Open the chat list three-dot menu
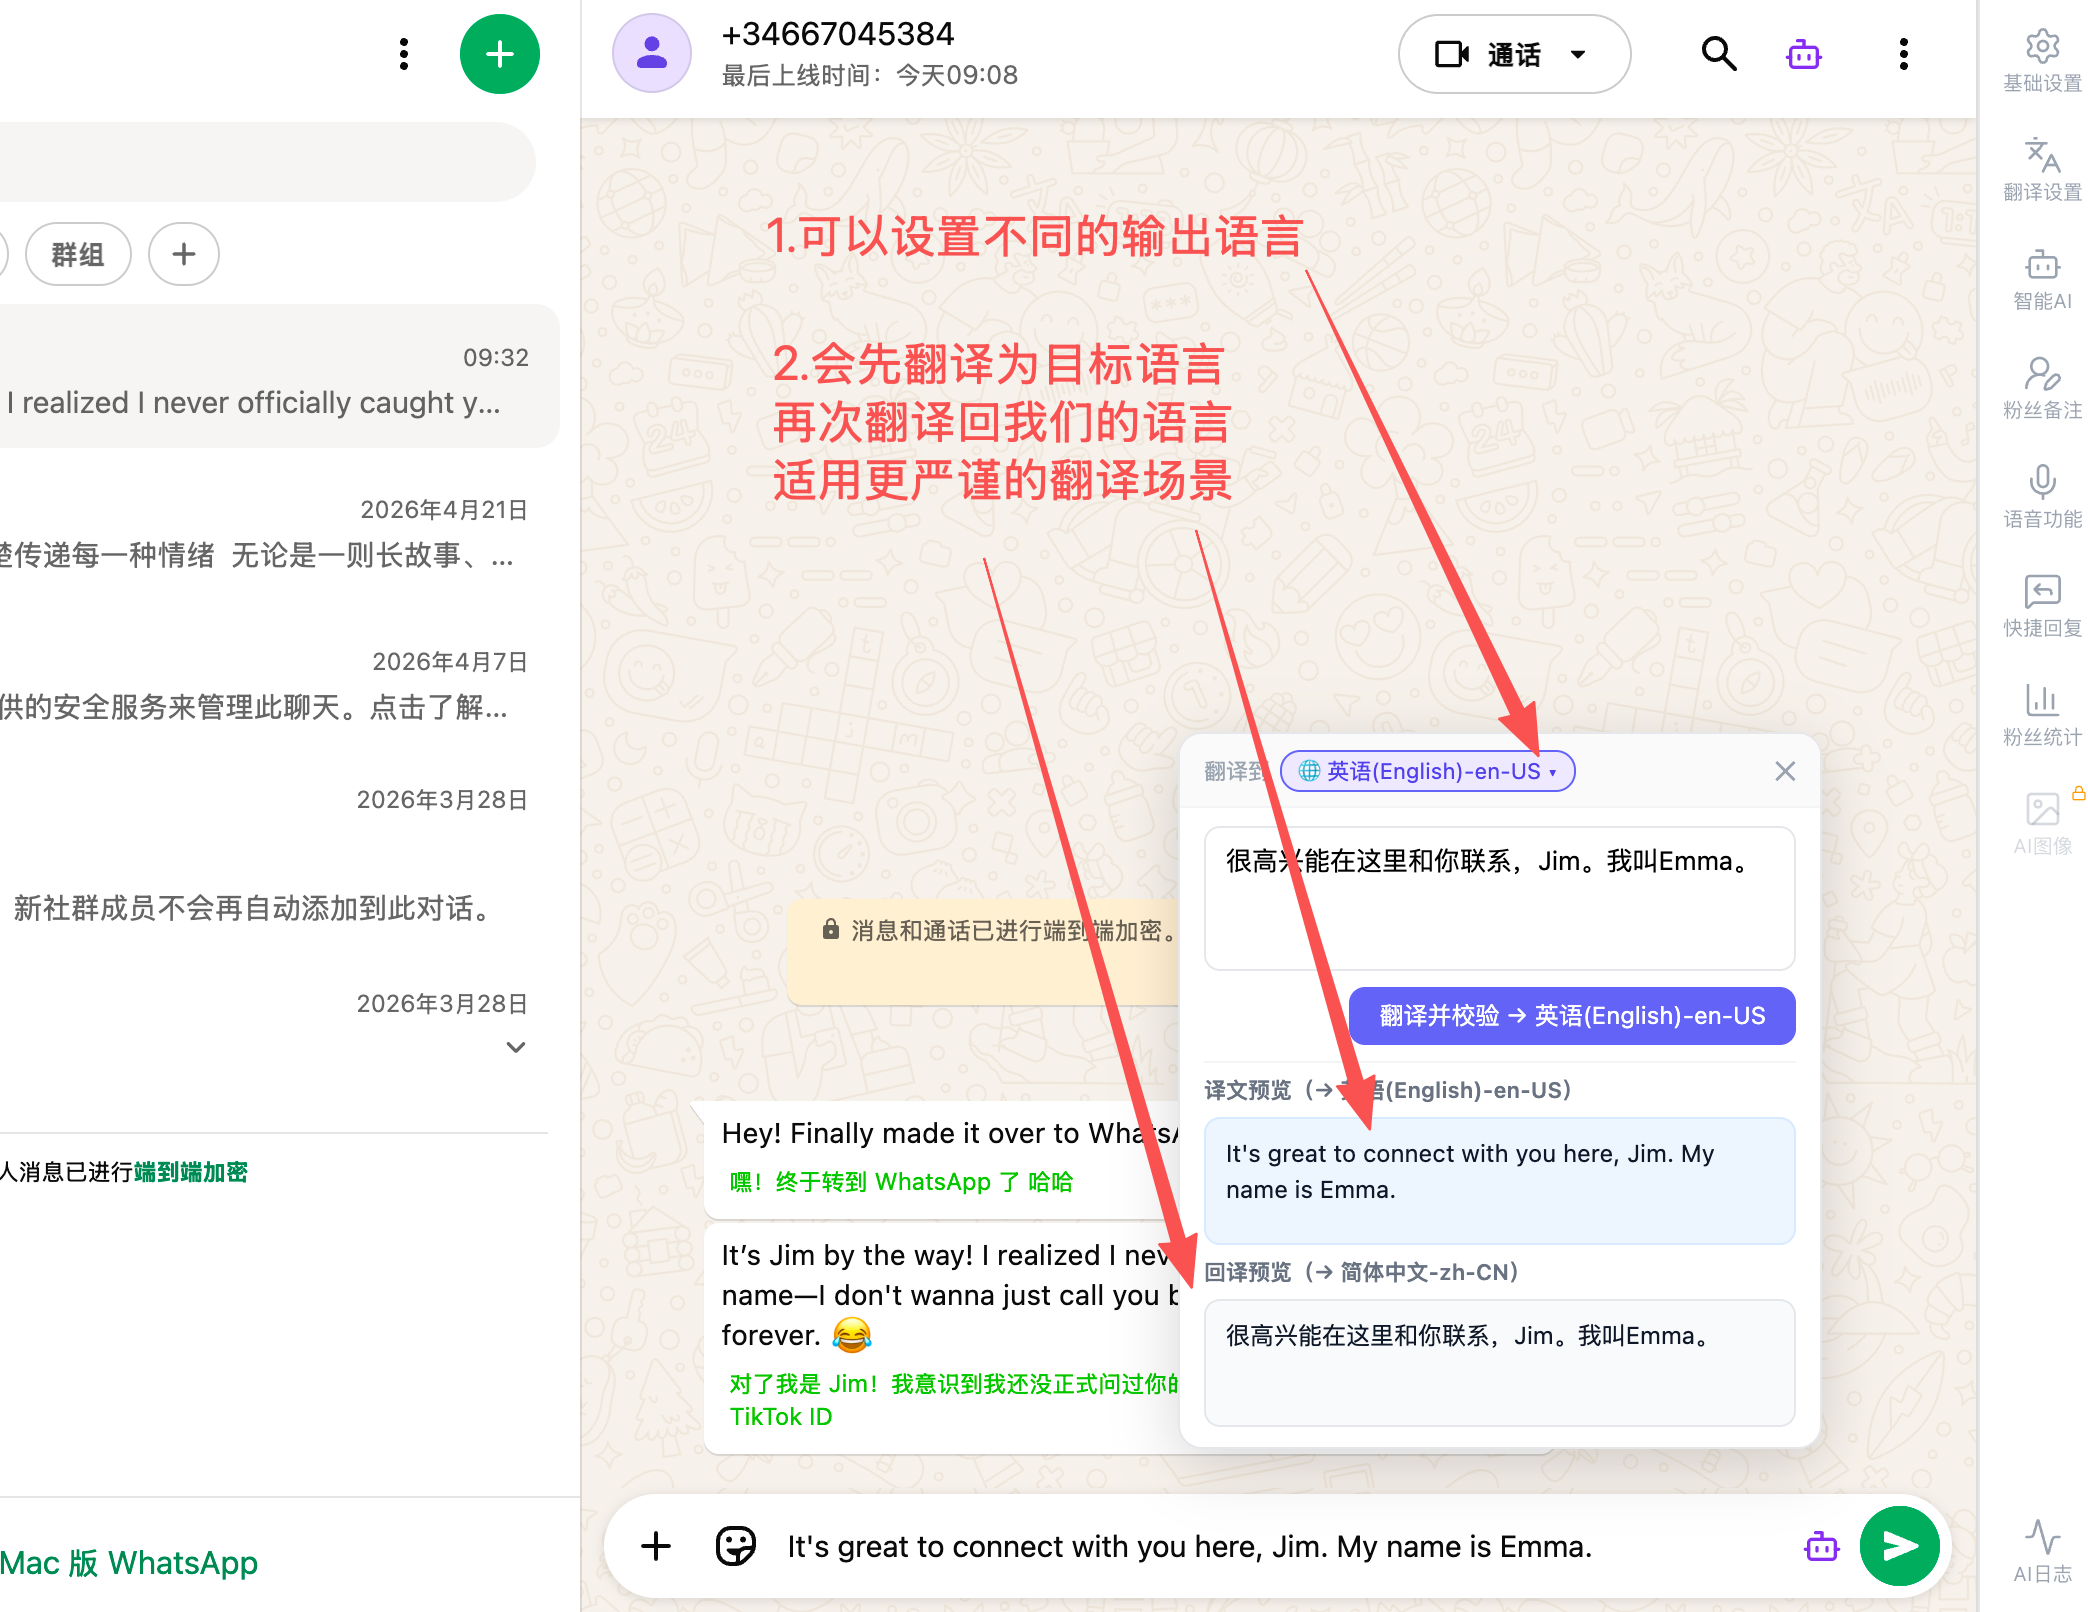This screenshot has height=1612, width=2088. coord(404,54)
